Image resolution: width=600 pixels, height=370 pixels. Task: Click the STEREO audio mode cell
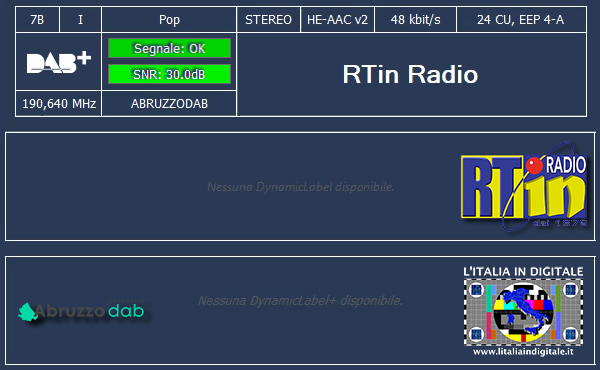tap(269, 20)
